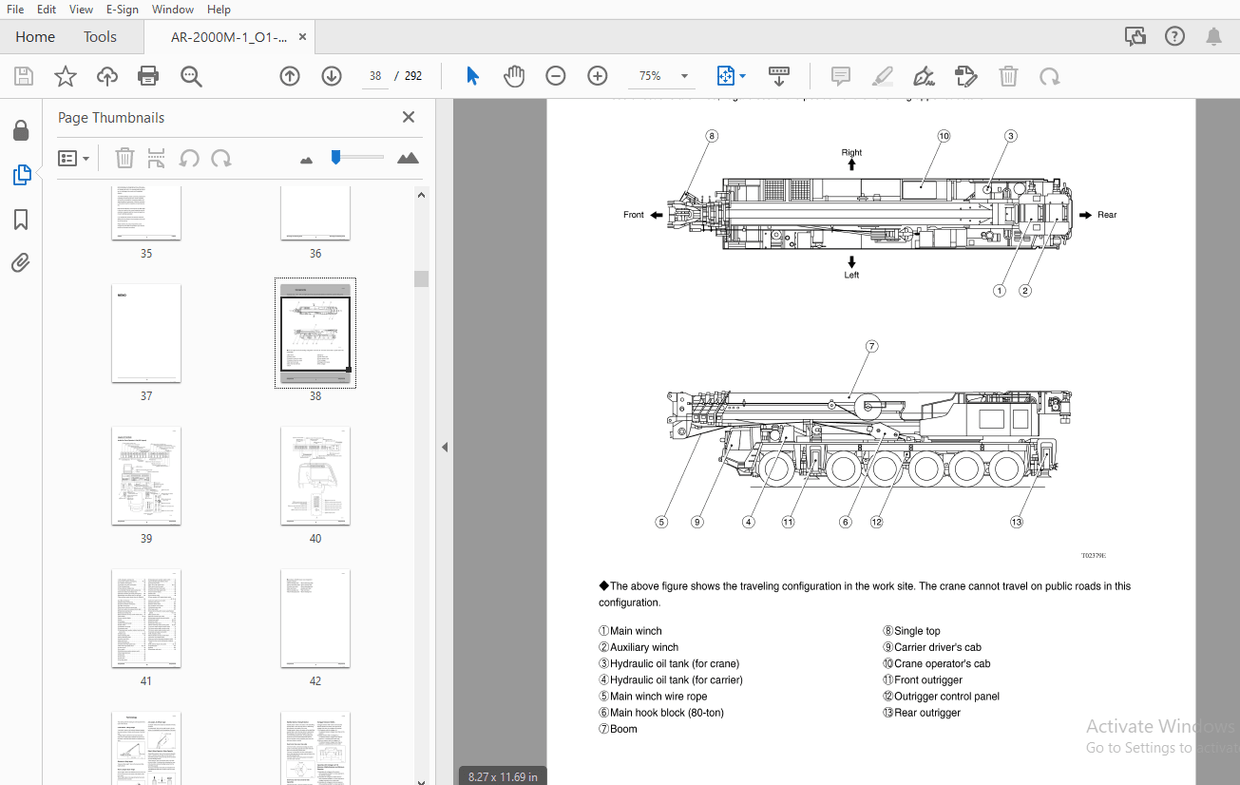Image resolution: width=1240 pixels, height=785 pixels.
Task: Print the document
Action: point(148,76)
